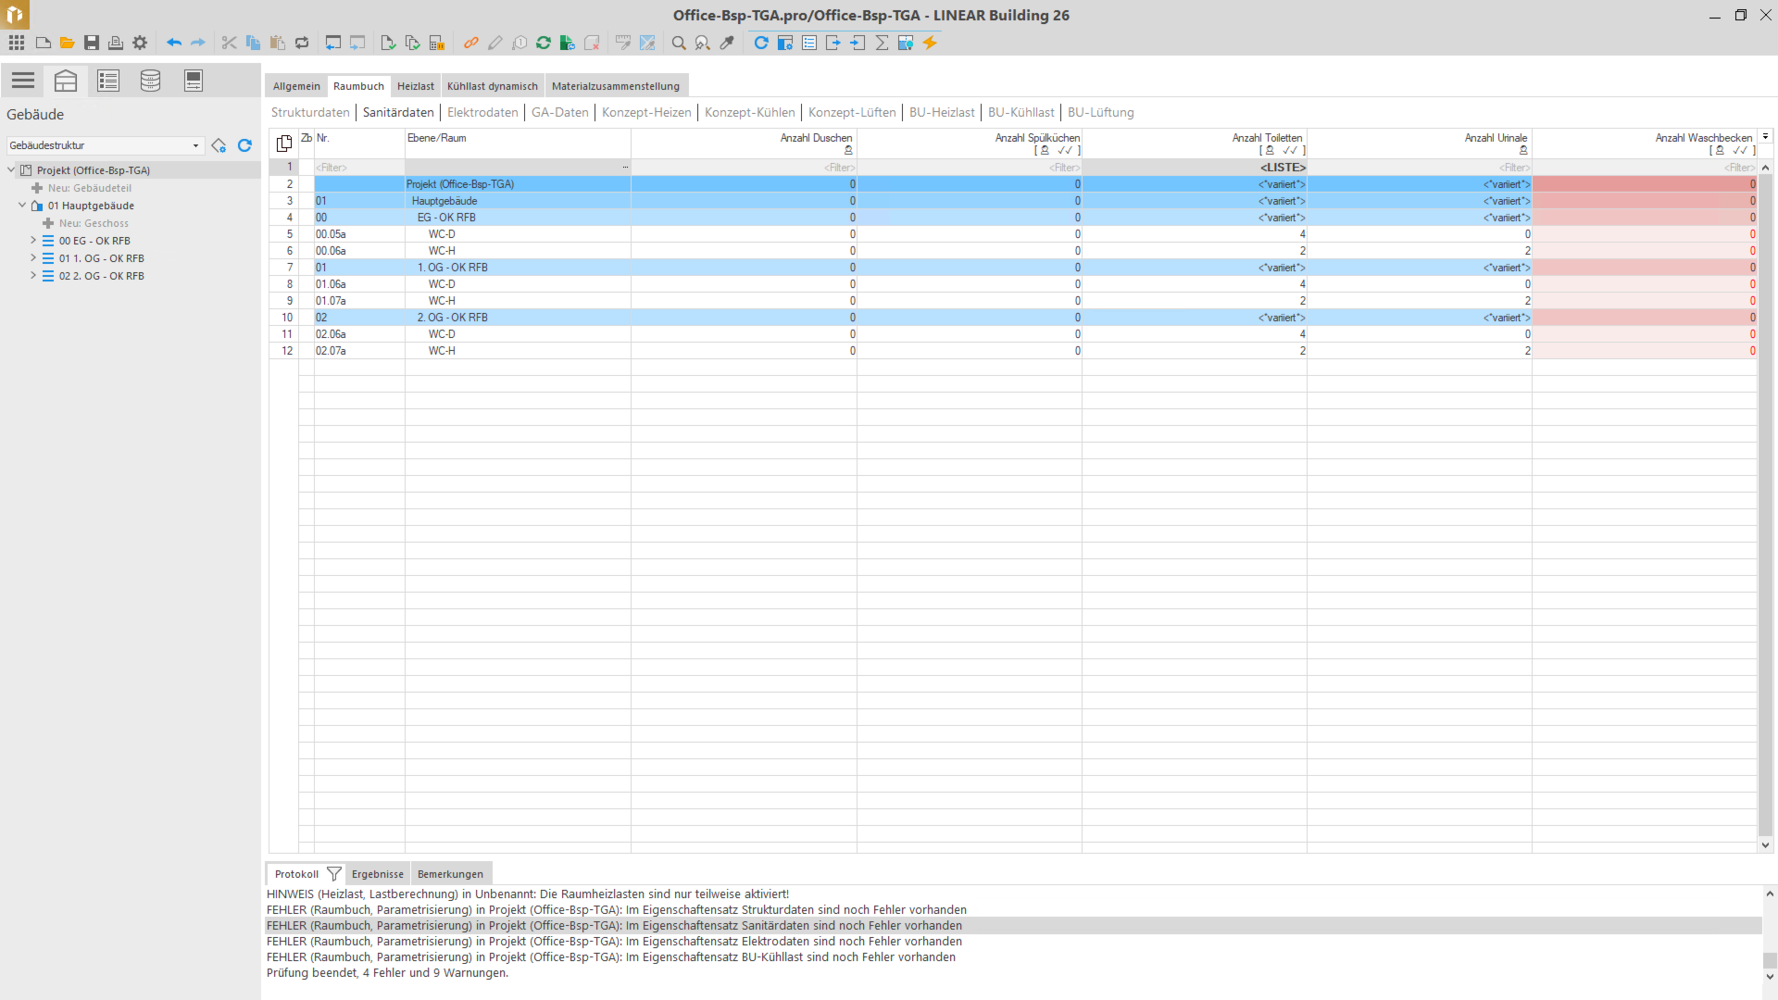
Task: Open the Elektrodaten sub-tab
Action: click(482, 113)
